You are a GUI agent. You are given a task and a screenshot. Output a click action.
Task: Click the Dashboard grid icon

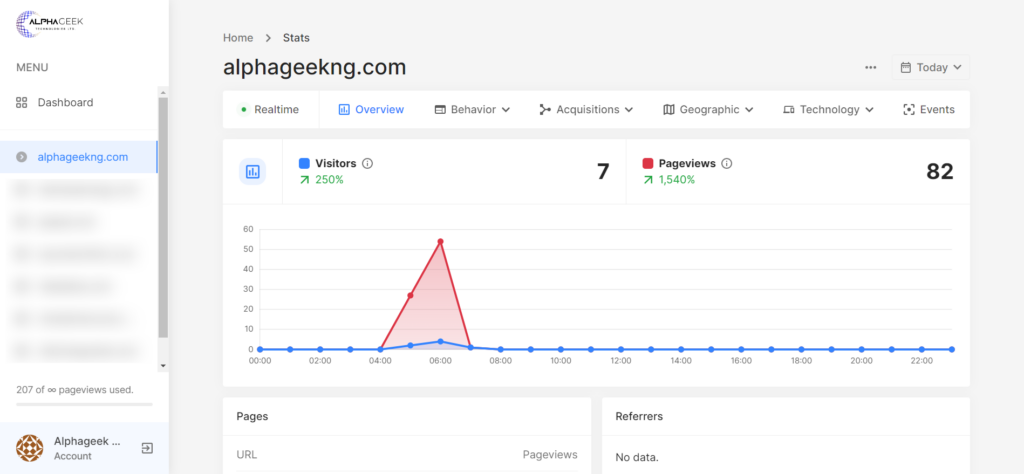pyautogui.click(x=22, y=103)
